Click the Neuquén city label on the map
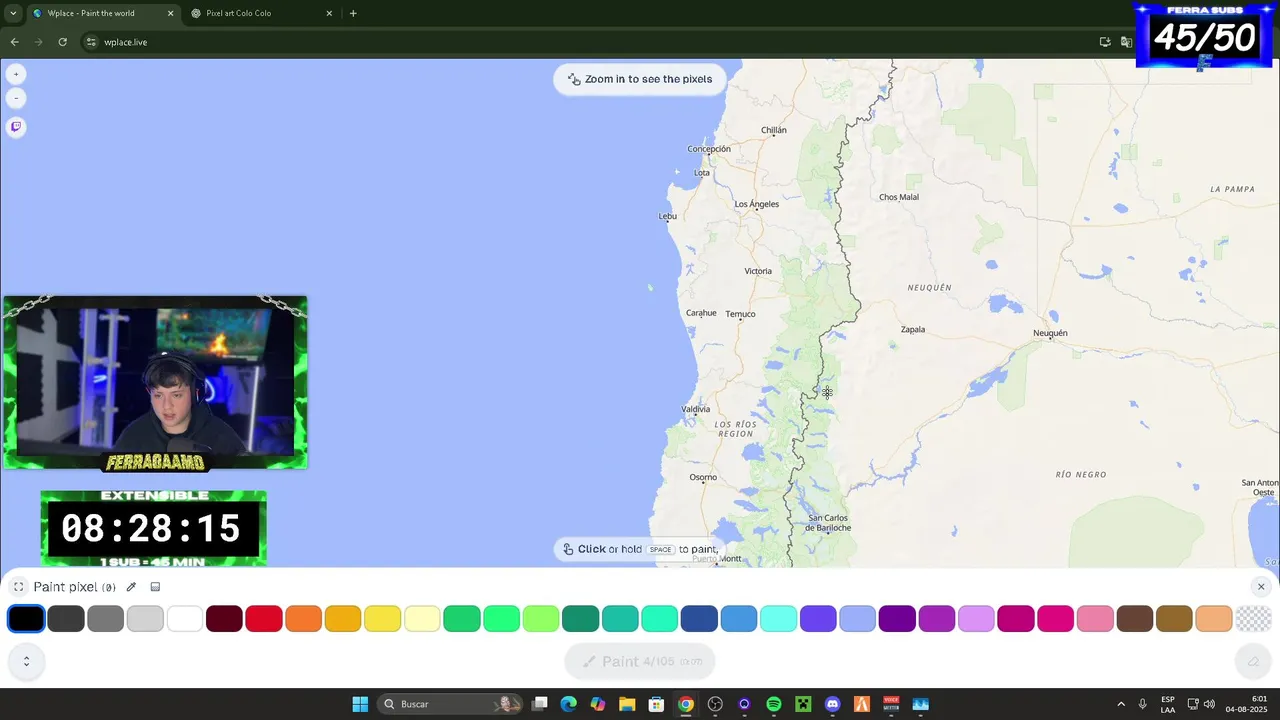 click(1050, 333)
